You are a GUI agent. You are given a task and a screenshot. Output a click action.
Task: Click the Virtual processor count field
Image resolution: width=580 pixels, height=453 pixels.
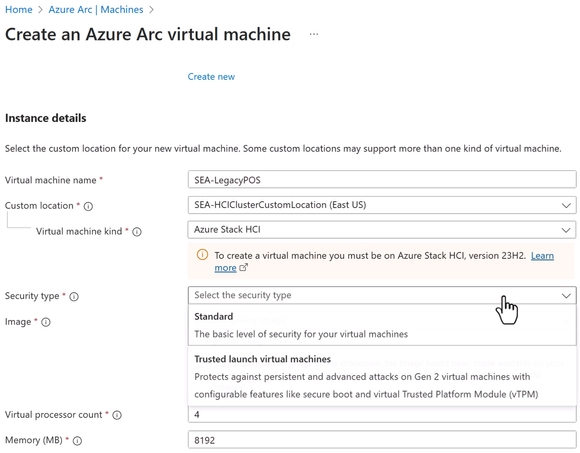[382, 415]
